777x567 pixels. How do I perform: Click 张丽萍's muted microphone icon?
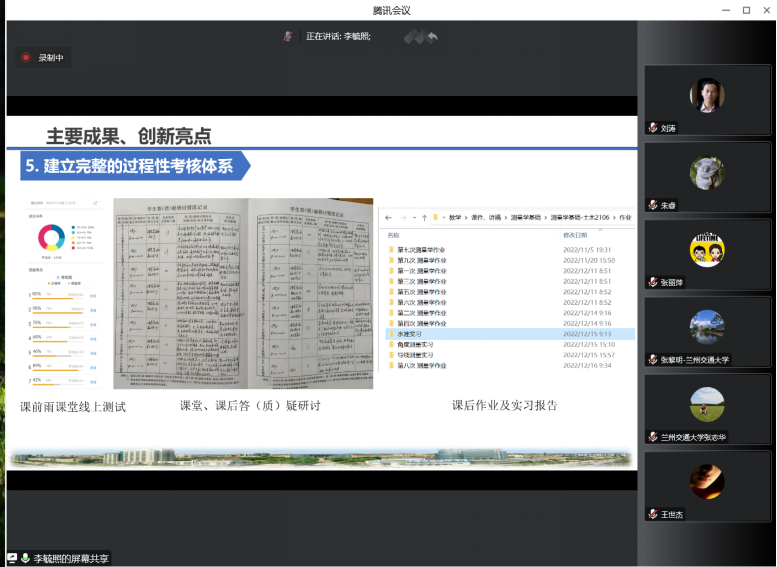coord(653,282)
